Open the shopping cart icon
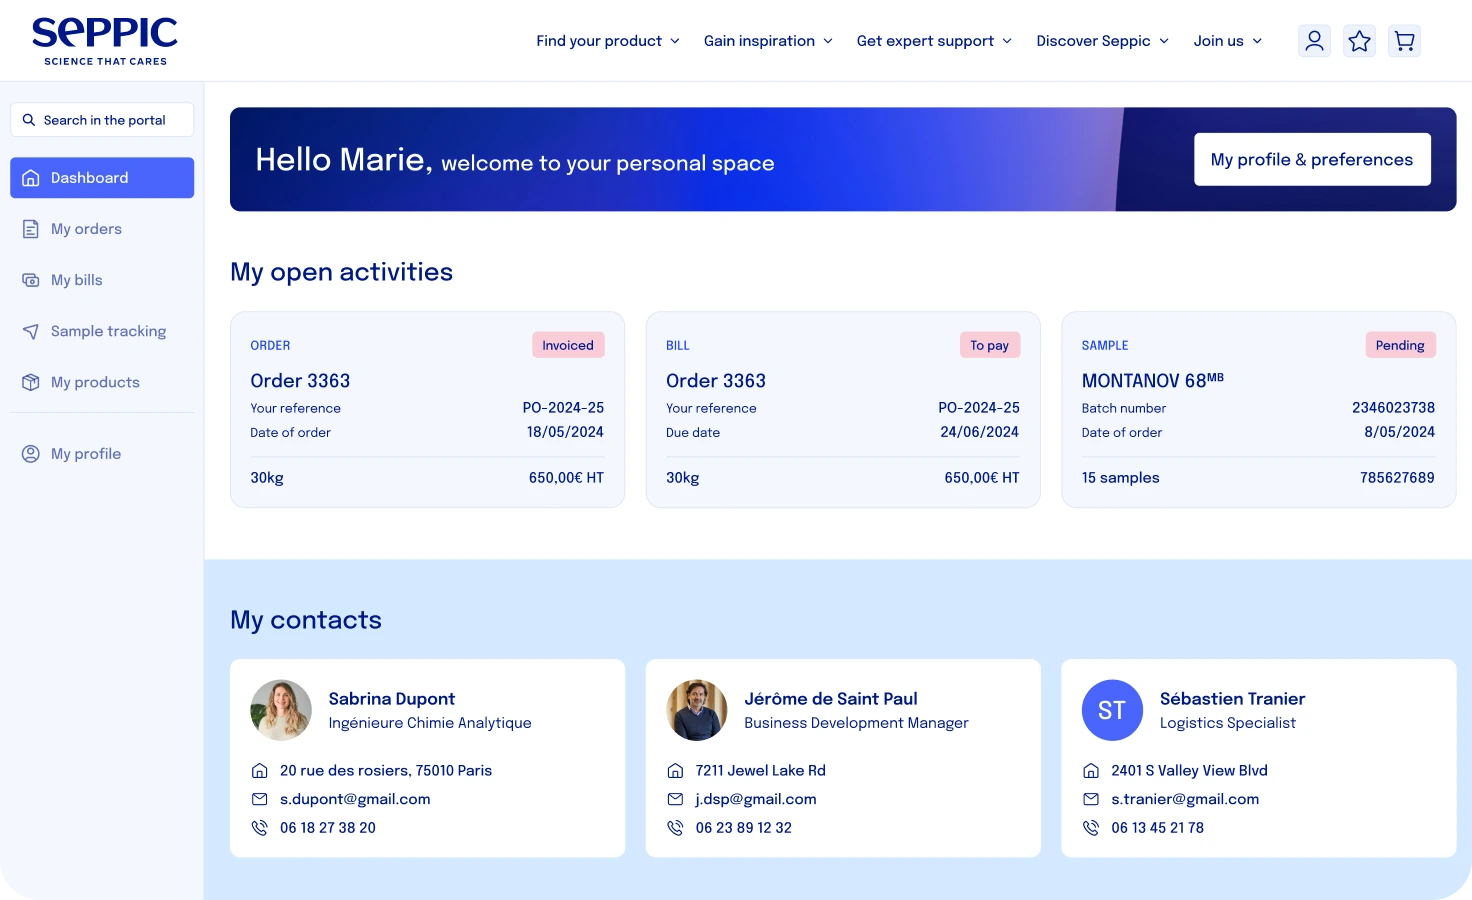The height and width of the screenshot is (900, 1472). (x=1404, y=41)
